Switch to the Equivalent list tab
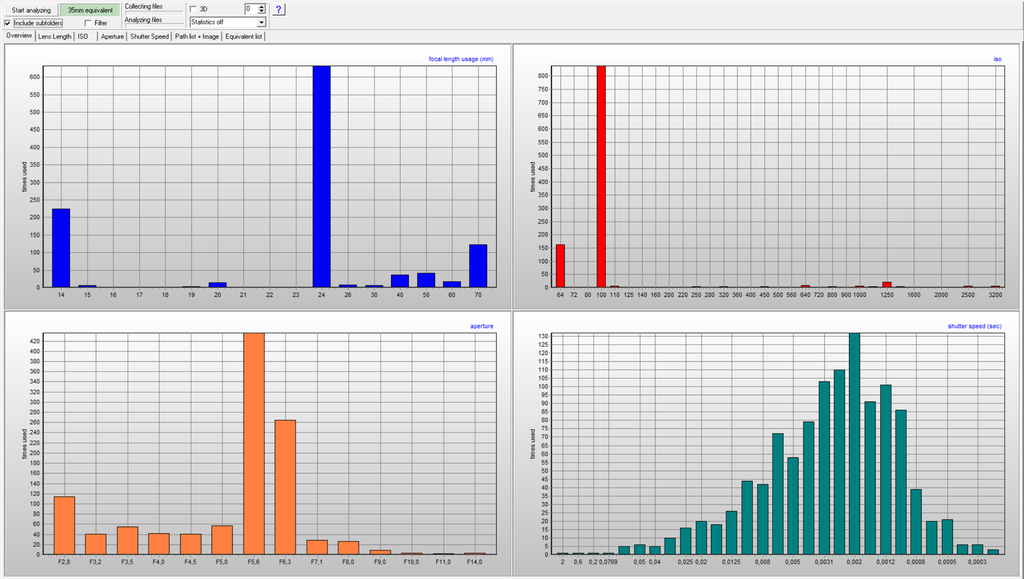The width and height of the screenshot is (1024, 579). (244, 37)
